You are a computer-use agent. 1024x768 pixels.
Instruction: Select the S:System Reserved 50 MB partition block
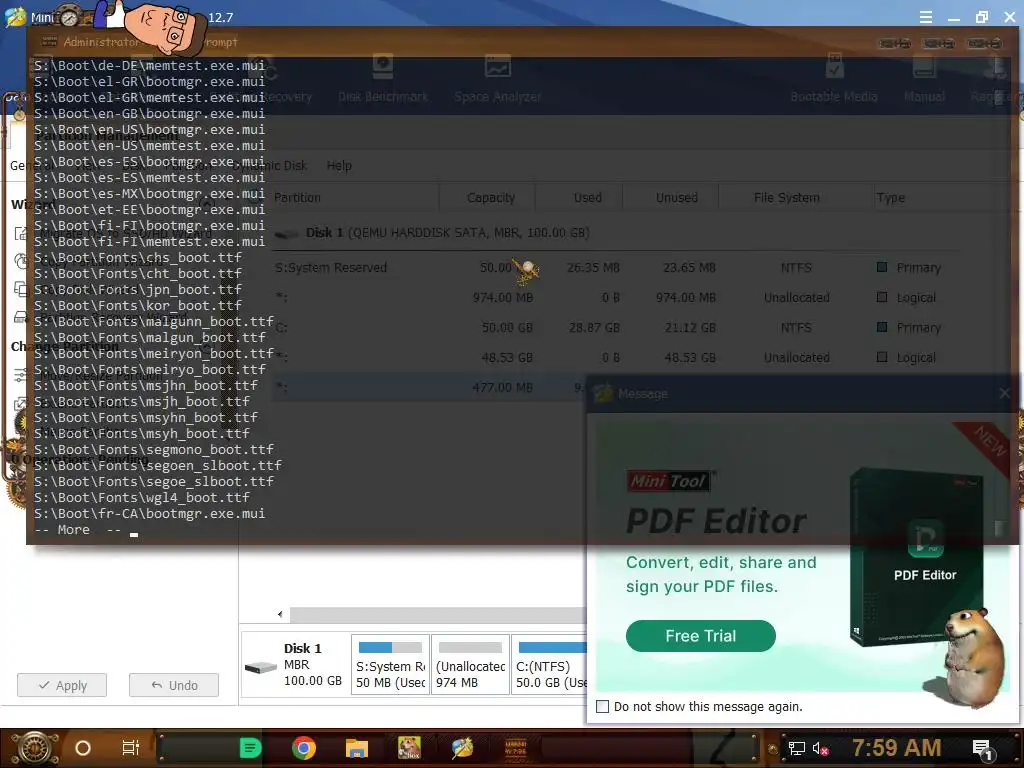[x=391, y=665]
